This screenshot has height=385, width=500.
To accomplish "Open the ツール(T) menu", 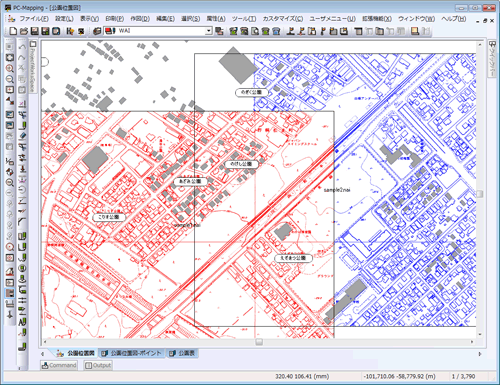I will coord(244,18).
